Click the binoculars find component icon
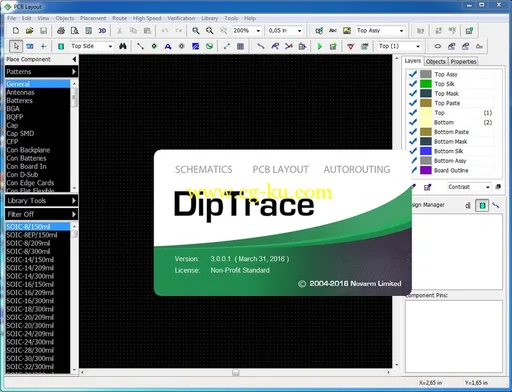Image resolution: width=512 pixels, height=392 pixels. (123, 46)
